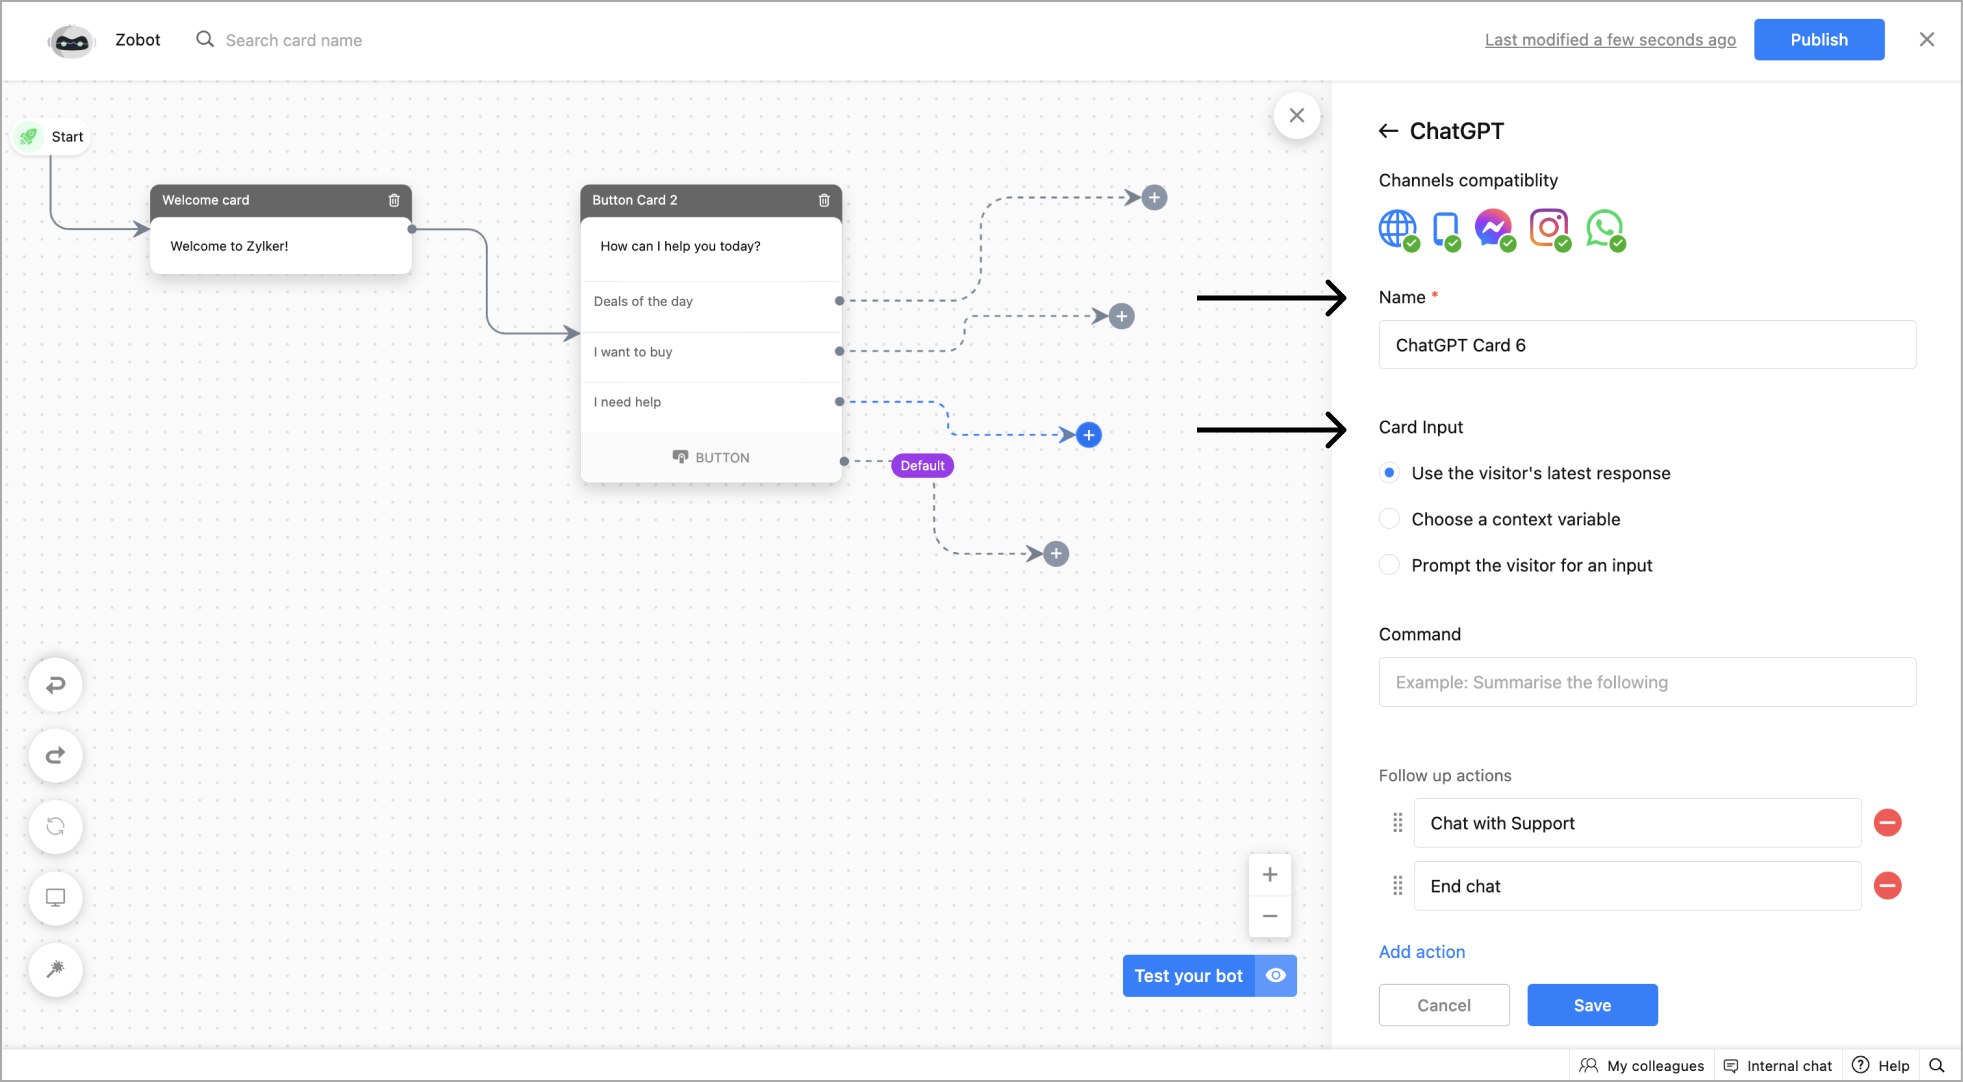Click Add action link
Screen dimensions: 1963x1082
1422,952
